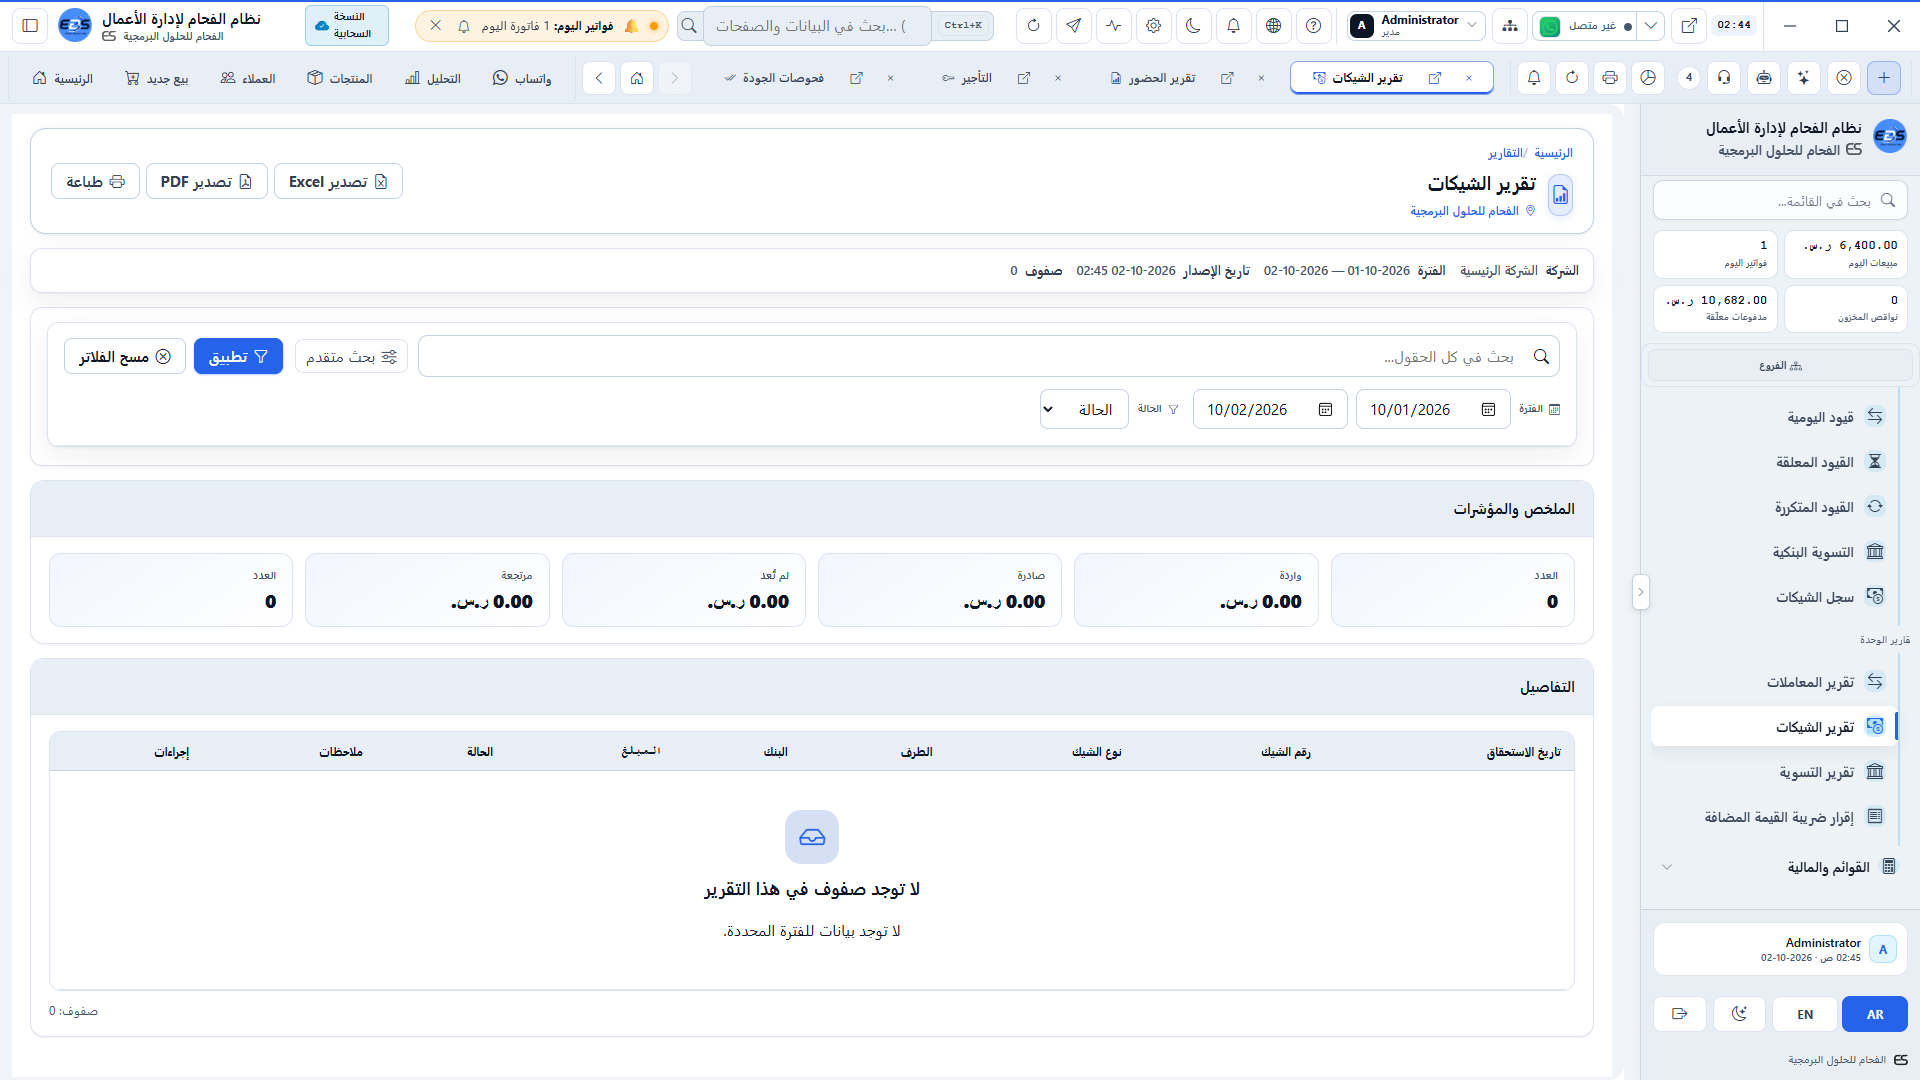Image resolution: width=1920 pixels, height=1080 pixels.
Task: Switch language to EN
Action: (x=1805, y=1014)
